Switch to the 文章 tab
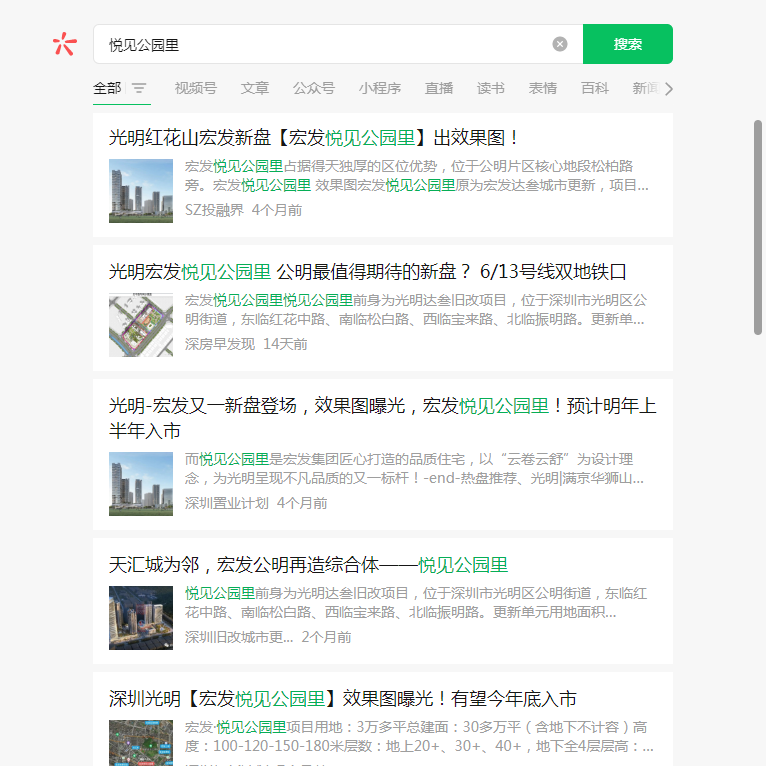This screenshot has height=766, width=766. click(x=254, y=88)
